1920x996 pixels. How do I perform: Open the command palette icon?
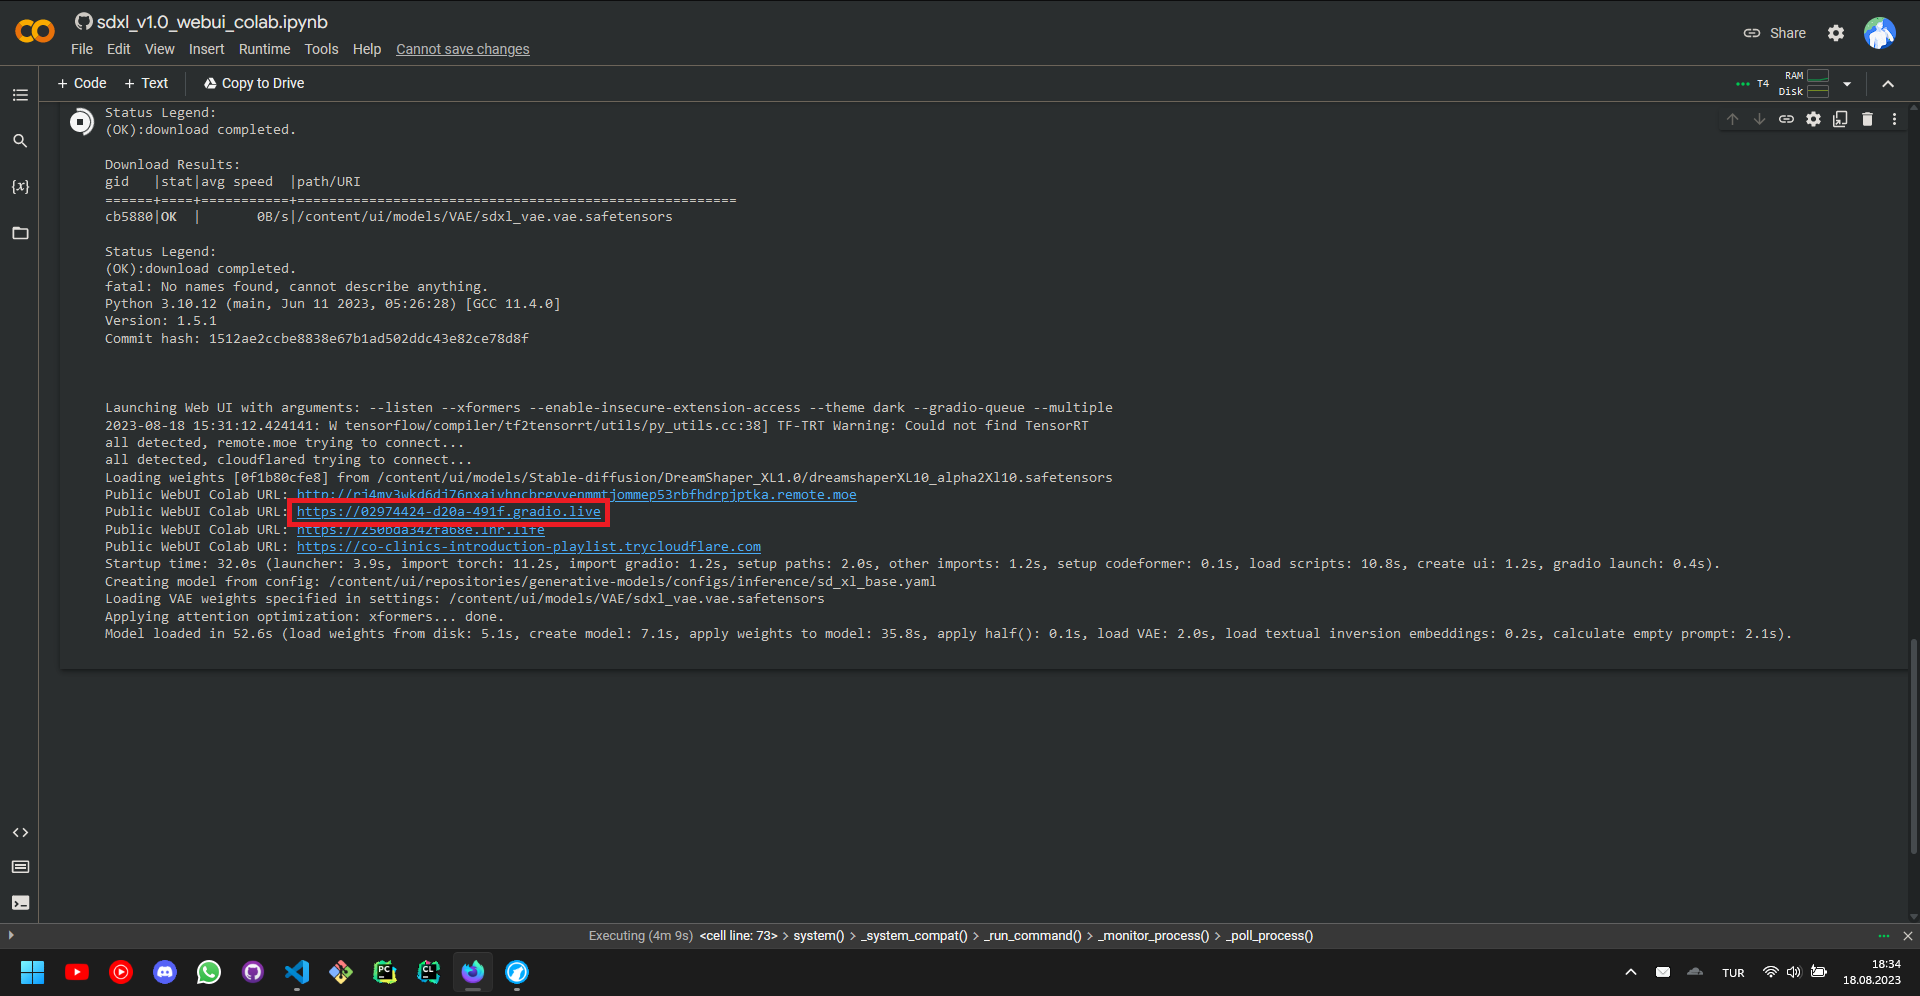click(20, 867)
